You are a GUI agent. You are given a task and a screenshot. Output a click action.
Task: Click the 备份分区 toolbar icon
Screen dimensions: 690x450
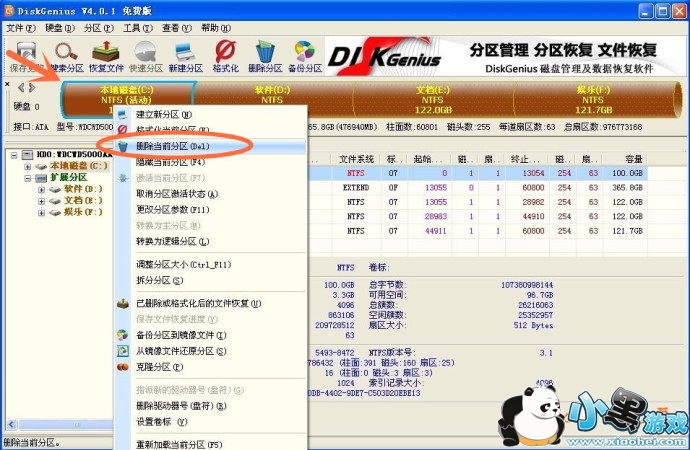pyautogui.click(x=305, y=56)
